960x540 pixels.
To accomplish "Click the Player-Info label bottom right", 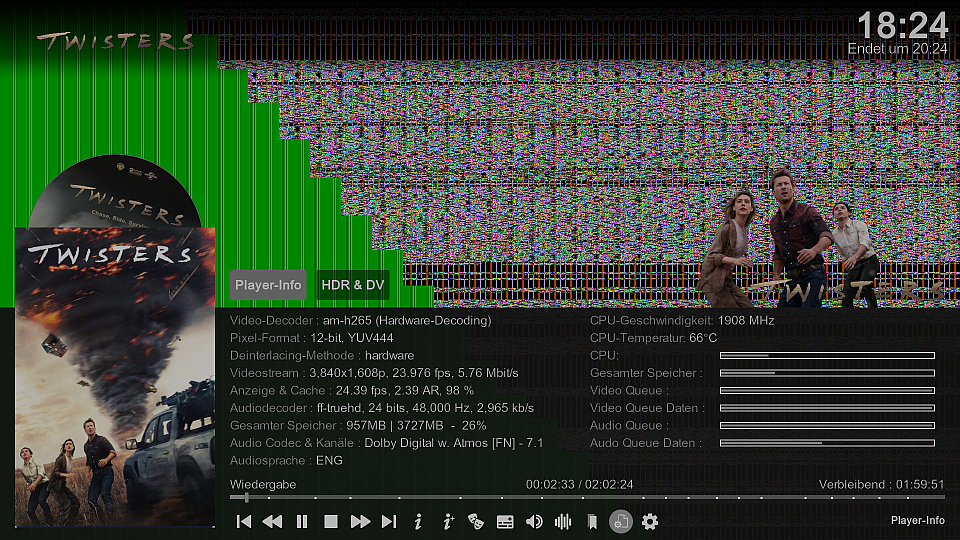I will pos(918,520).
